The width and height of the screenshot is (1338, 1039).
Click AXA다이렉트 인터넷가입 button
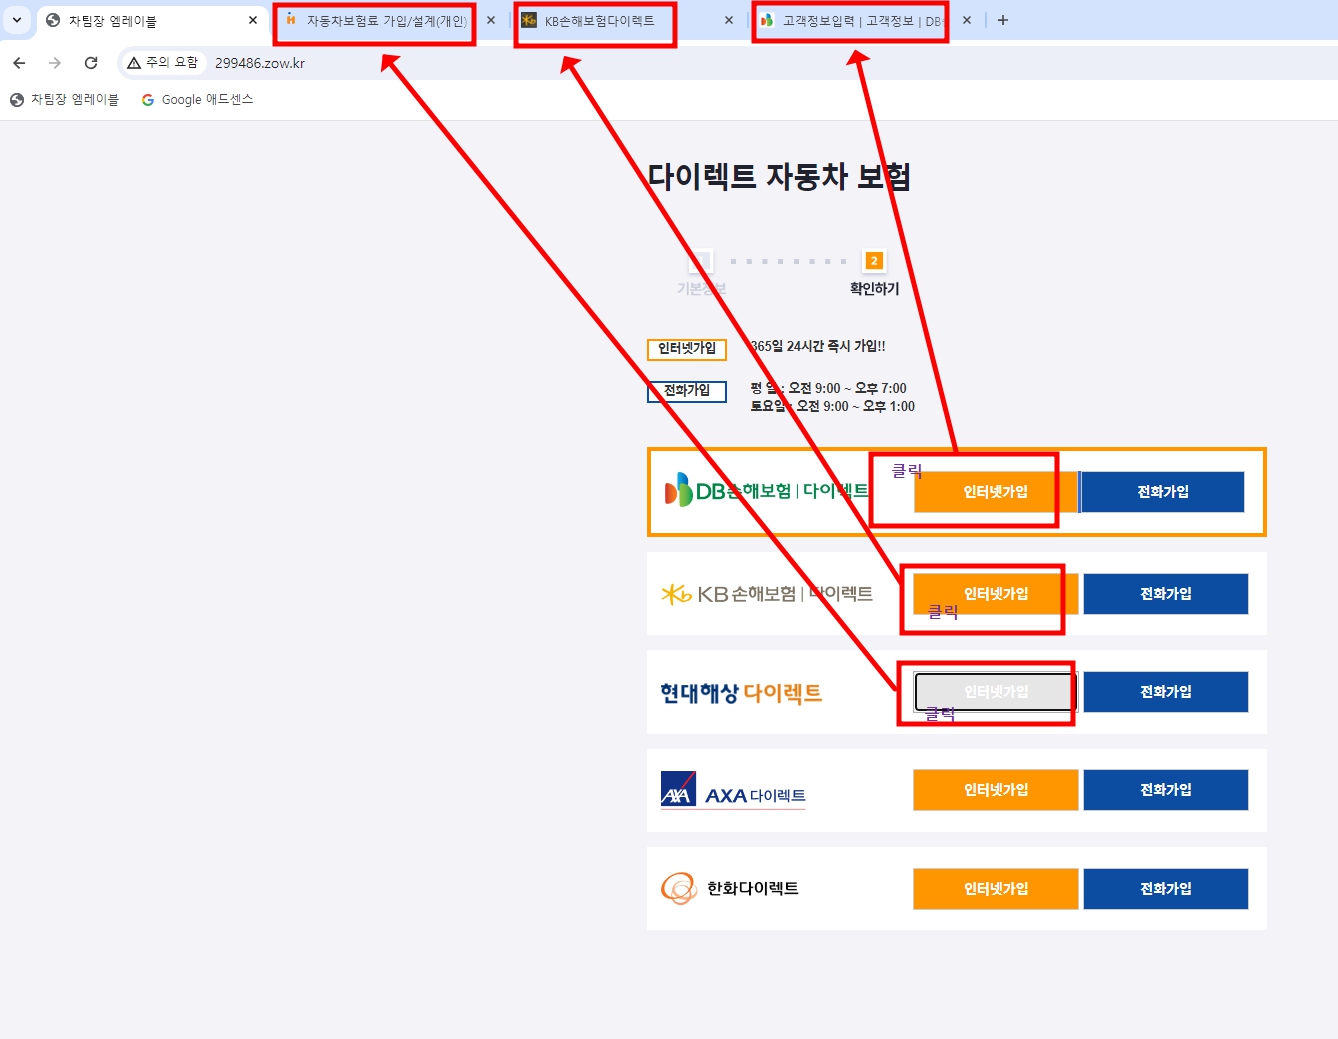tap(996, 790)
